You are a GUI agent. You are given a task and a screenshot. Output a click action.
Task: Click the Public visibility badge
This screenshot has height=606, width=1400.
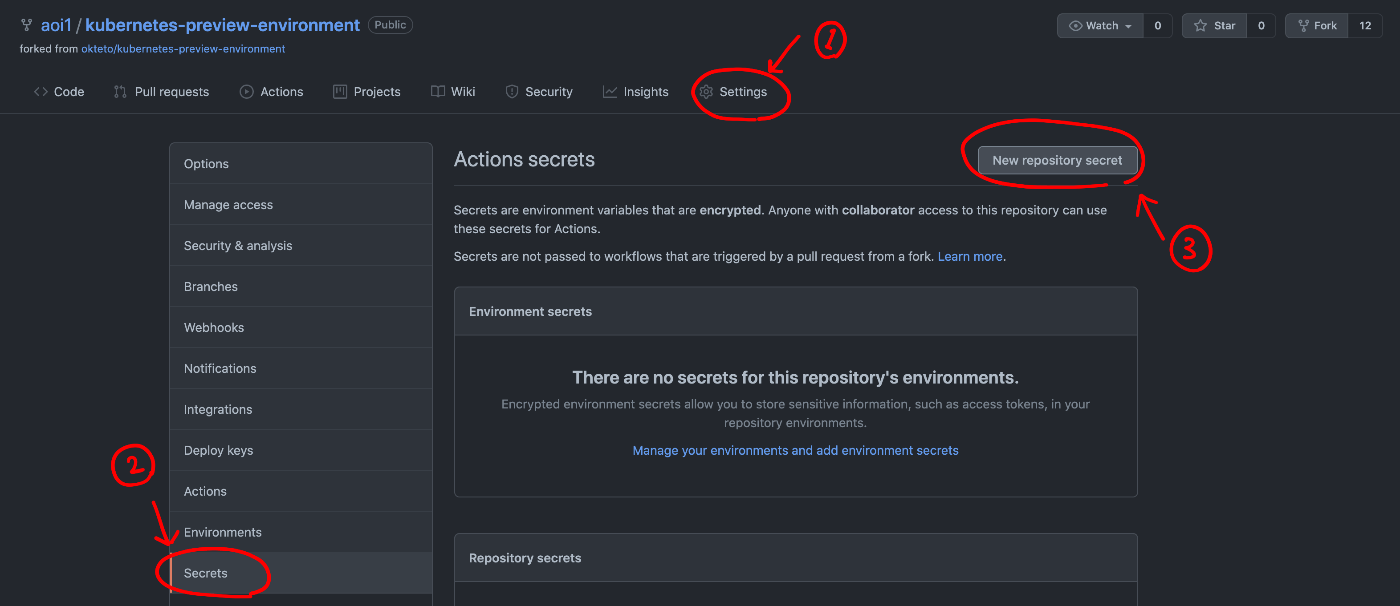390,25
